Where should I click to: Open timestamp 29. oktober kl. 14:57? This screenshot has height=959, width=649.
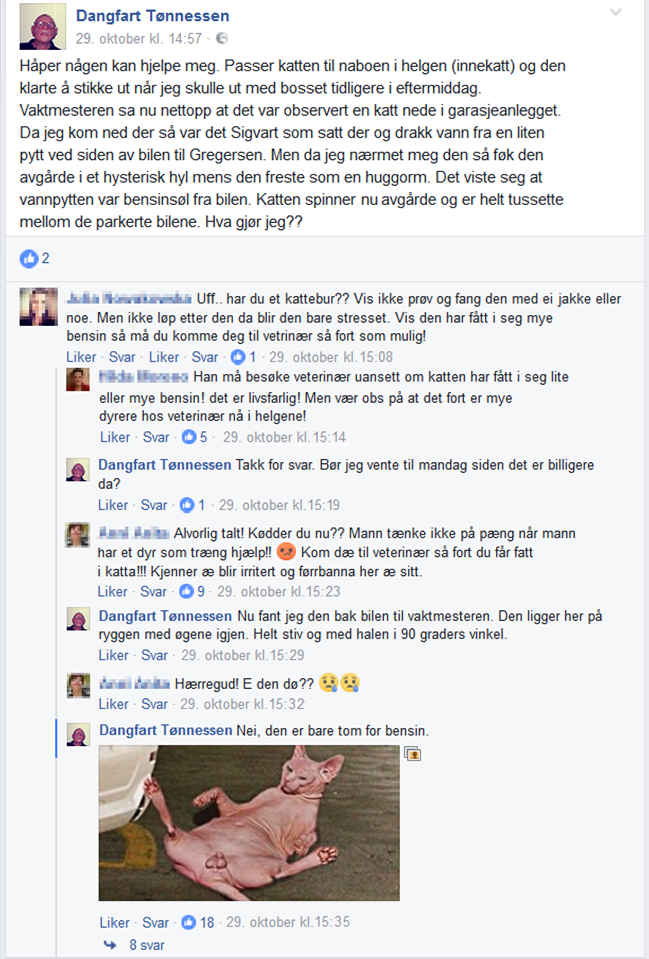tap(139, 39)
